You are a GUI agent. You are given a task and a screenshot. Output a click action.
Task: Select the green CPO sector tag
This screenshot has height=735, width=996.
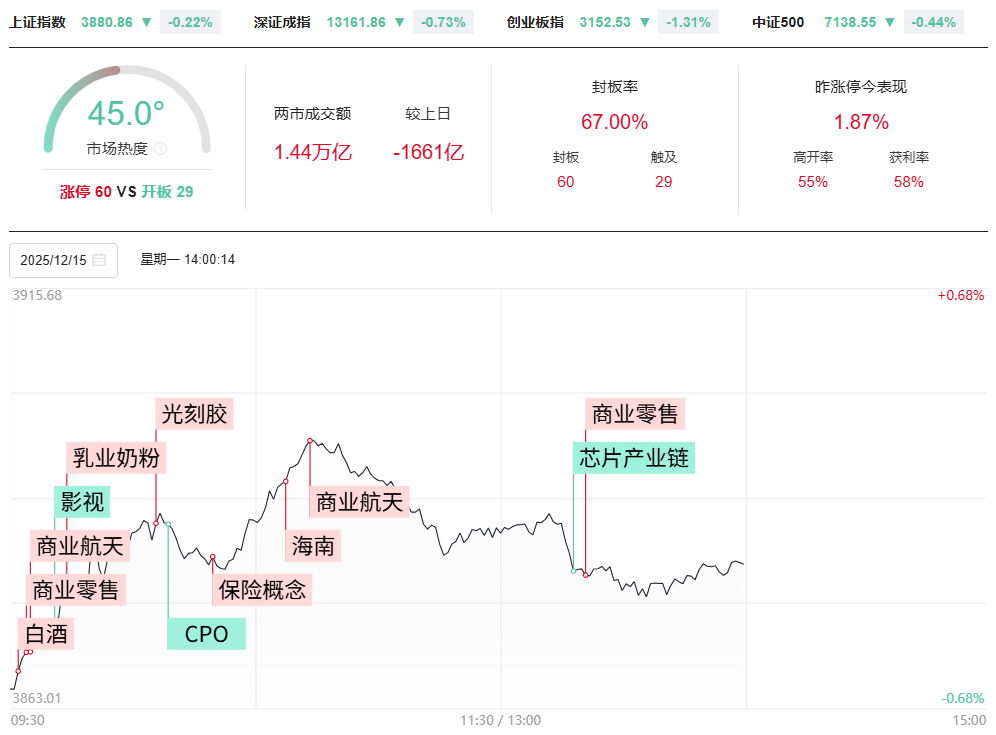click(x=206, y=633)
